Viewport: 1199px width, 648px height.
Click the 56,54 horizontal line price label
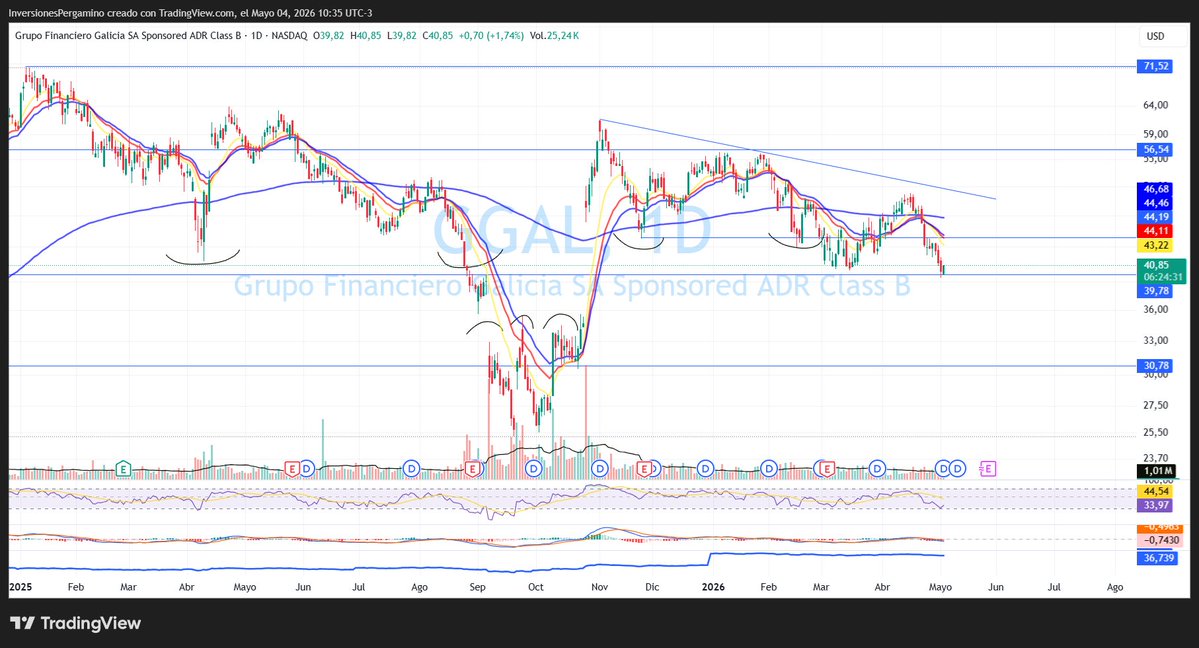pos(1155,150)
